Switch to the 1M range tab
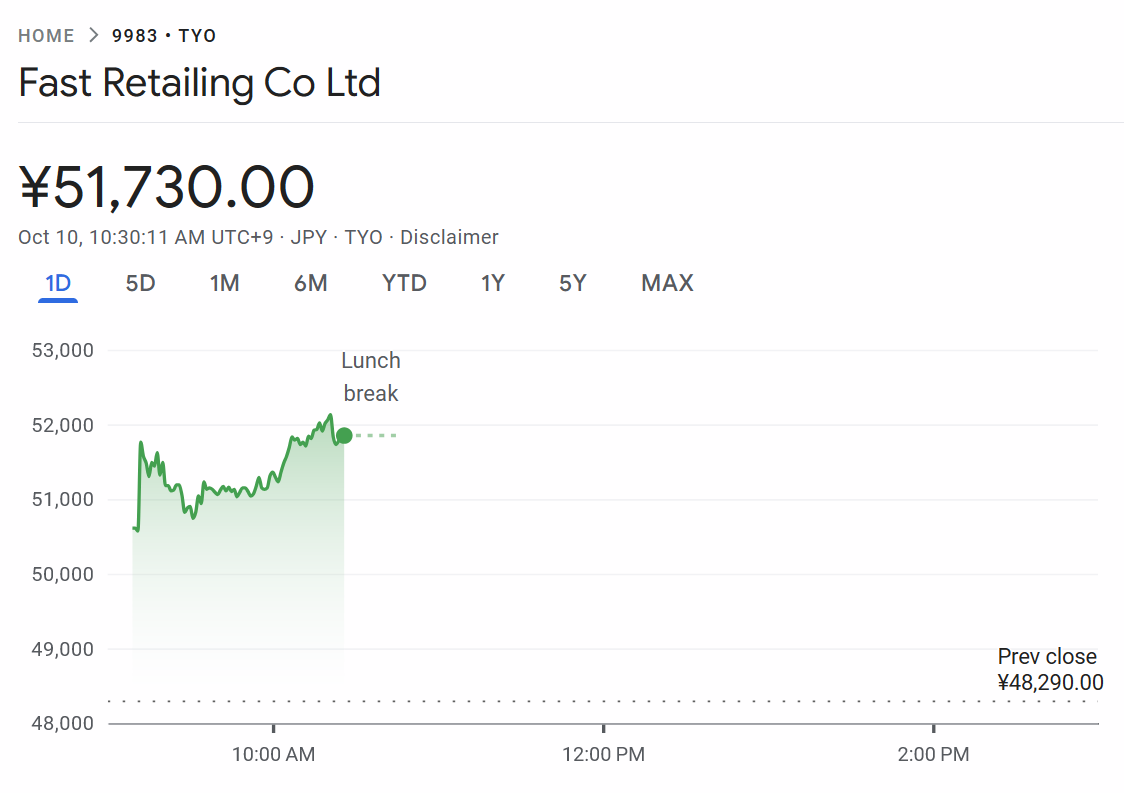 [x=224, y=283]
